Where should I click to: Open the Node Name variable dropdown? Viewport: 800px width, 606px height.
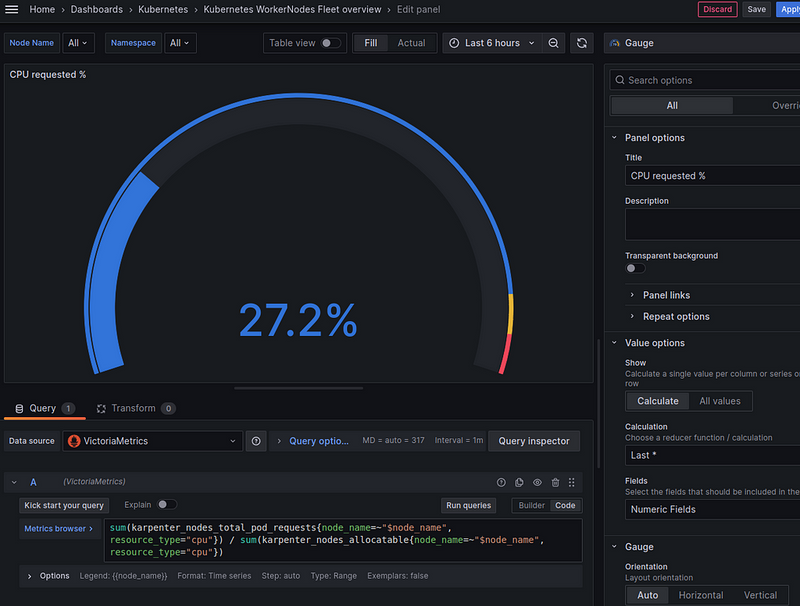point(78,43)
